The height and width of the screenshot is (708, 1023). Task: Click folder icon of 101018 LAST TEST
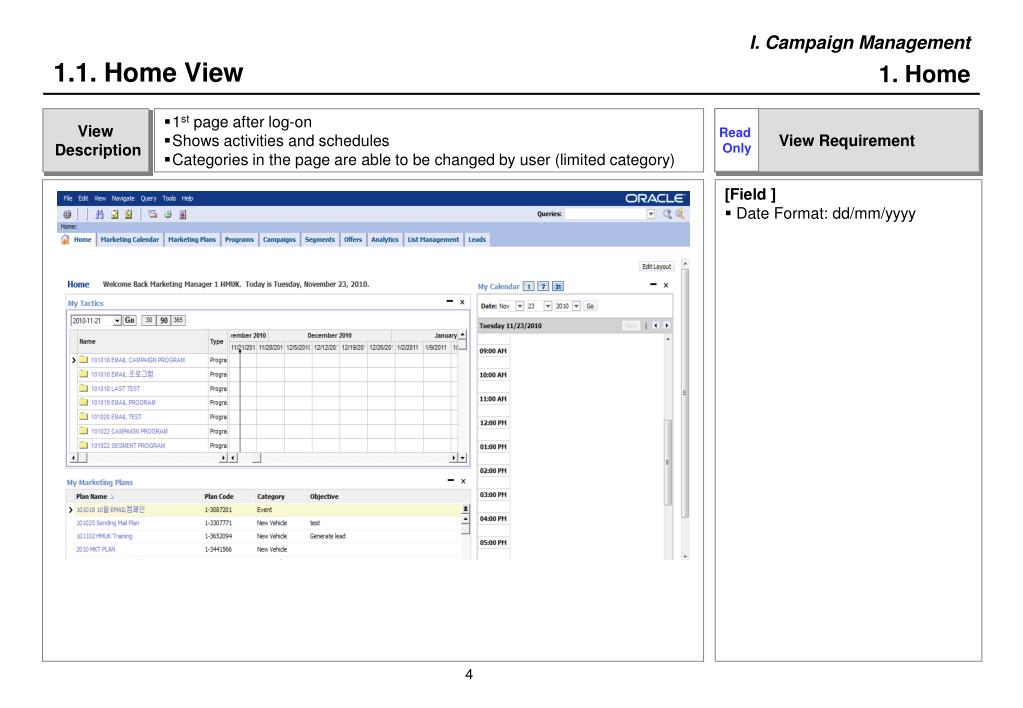(x=84, y=388)
